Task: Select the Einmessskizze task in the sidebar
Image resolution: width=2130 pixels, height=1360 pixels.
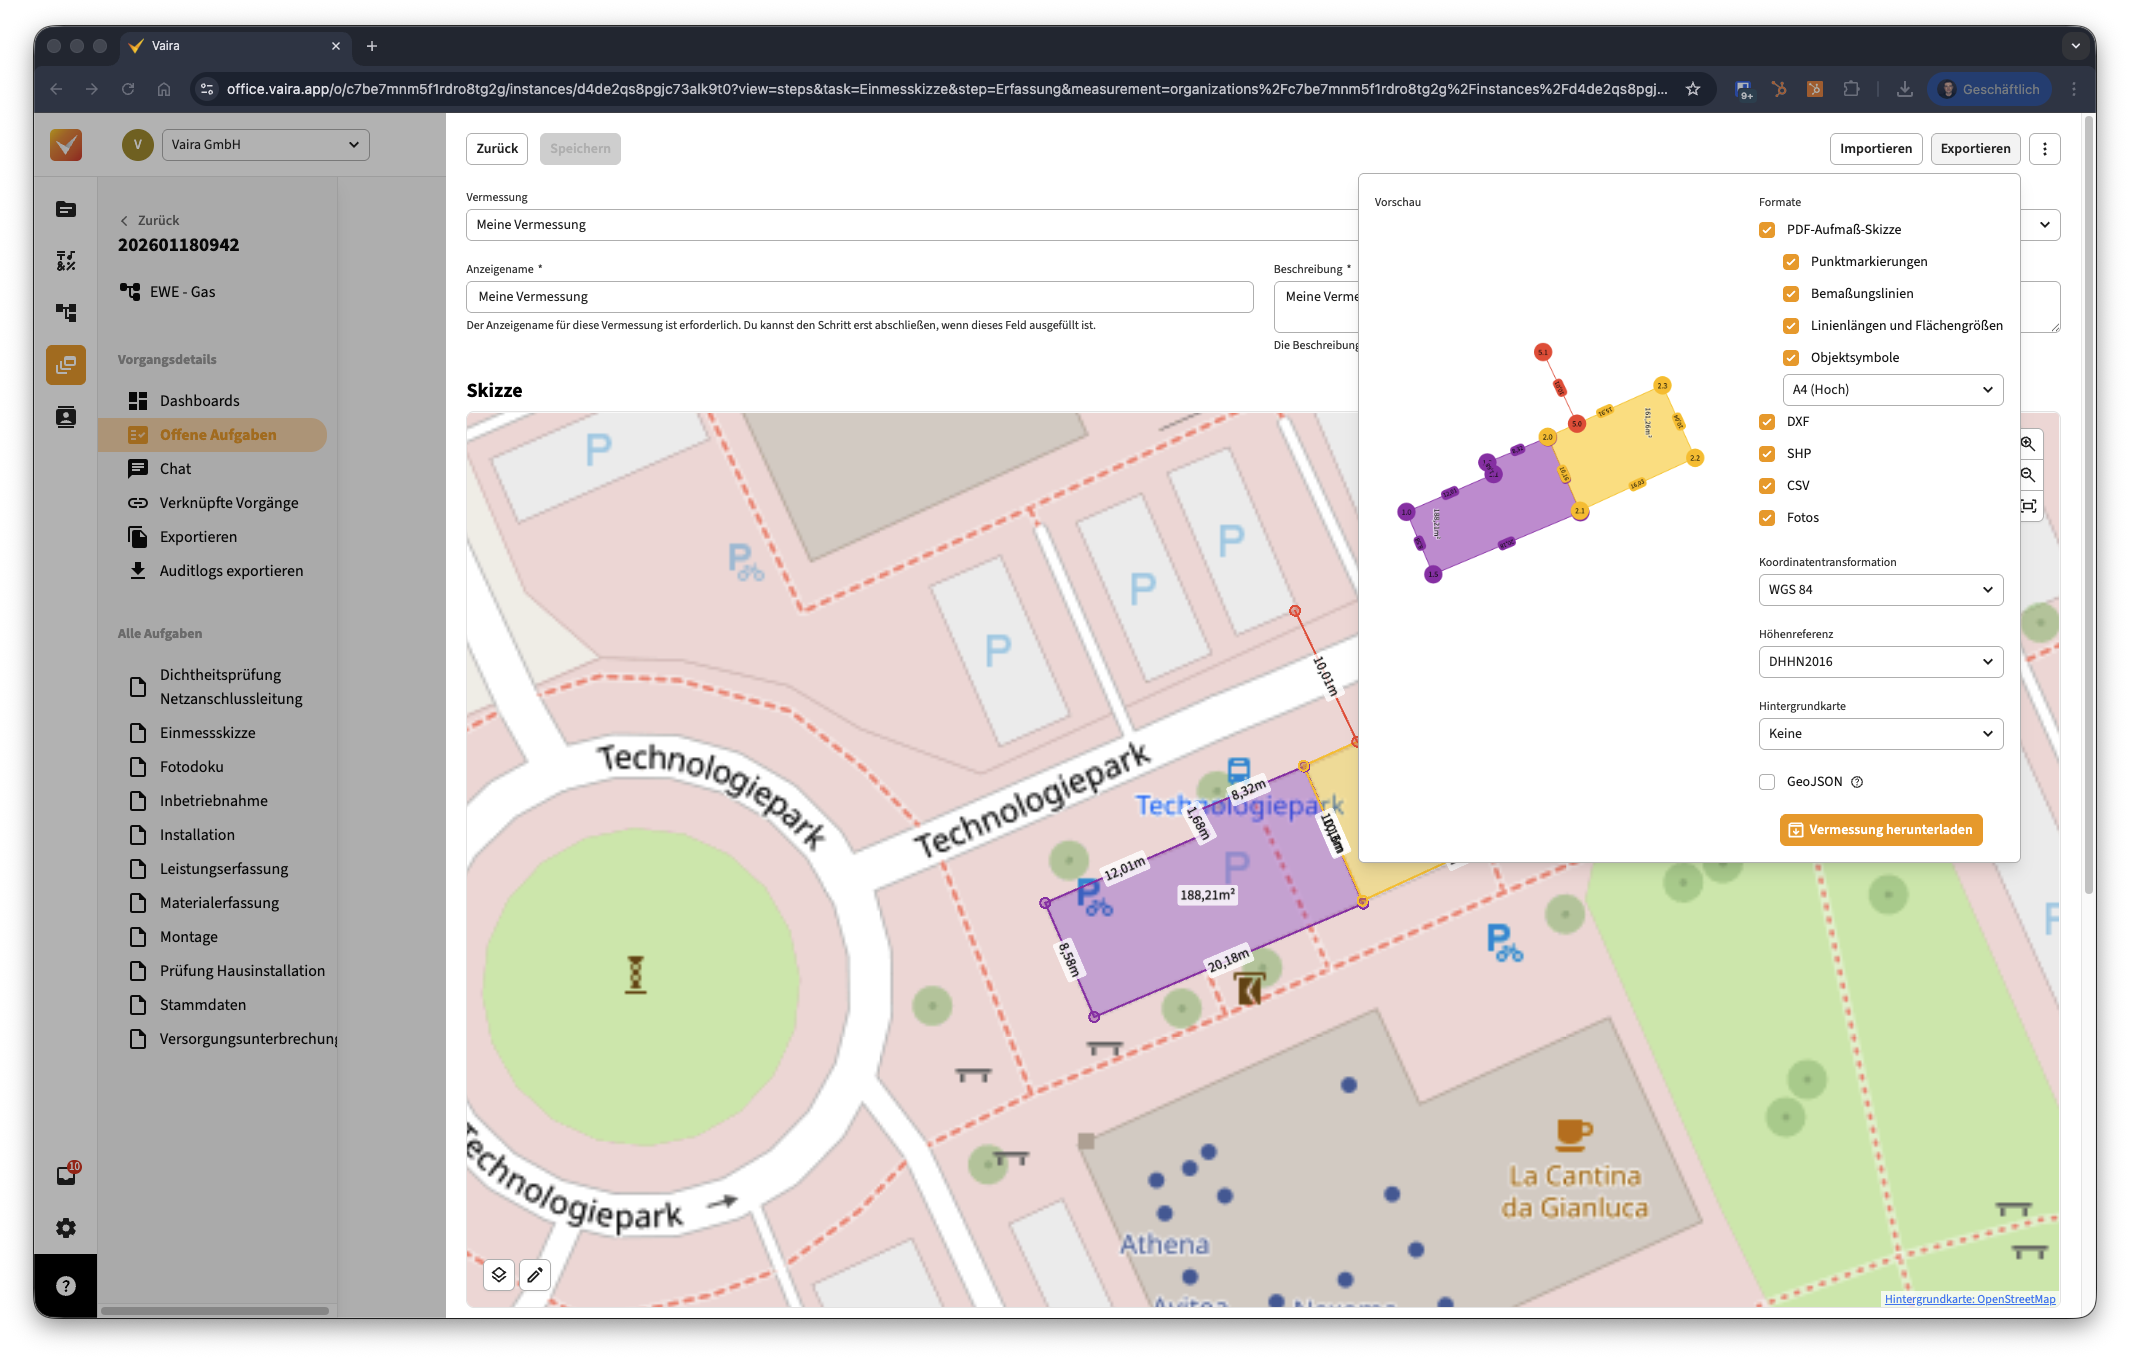Action: [207, 733]
